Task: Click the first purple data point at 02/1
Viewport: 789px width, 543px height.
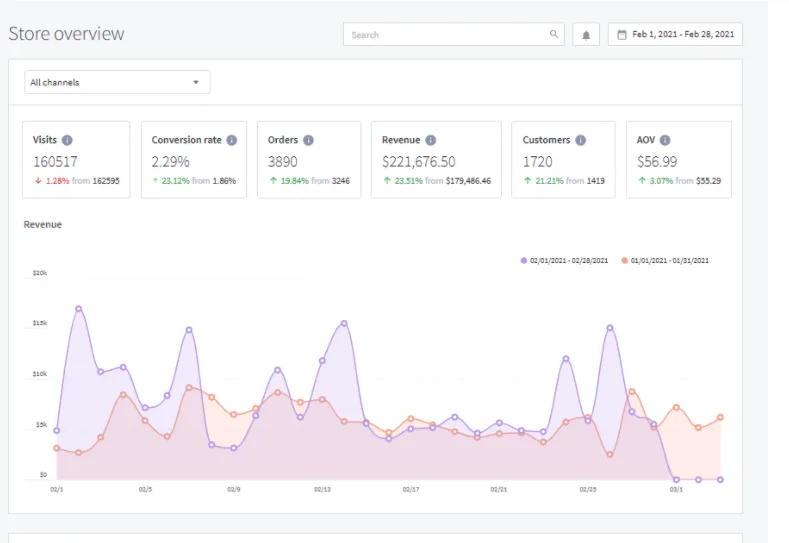Action: pyautogui.click(x=56, y=431)
